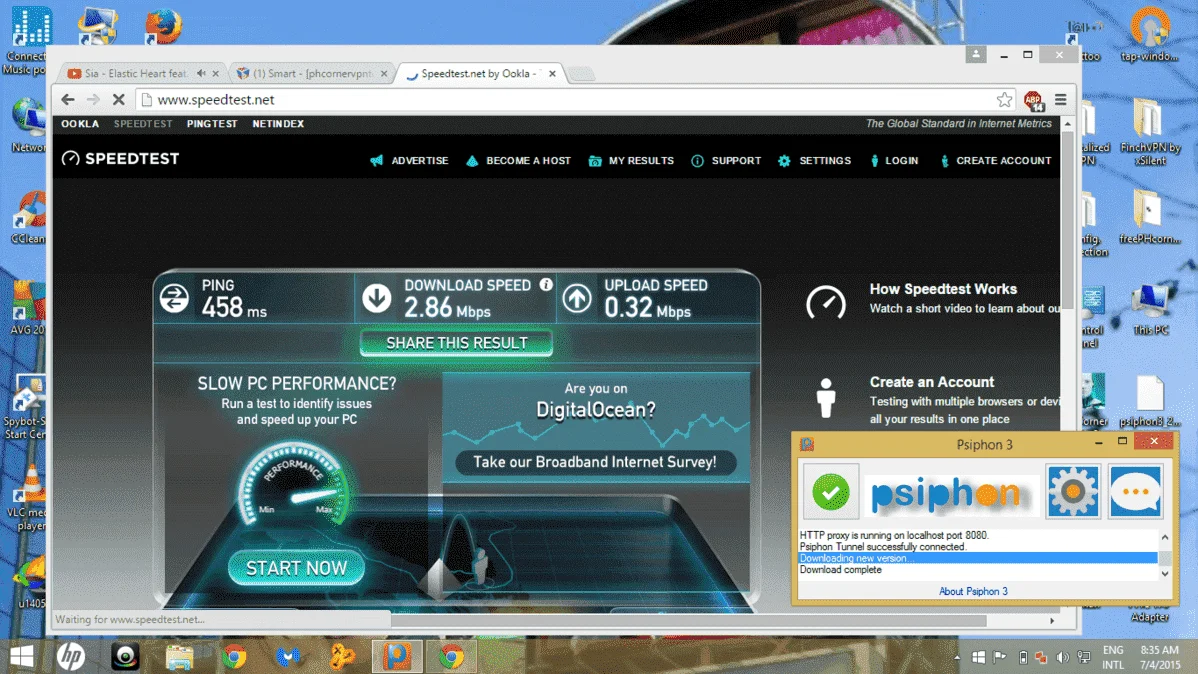Show hidden system tray icons arrow

click(x=957, y=657)
